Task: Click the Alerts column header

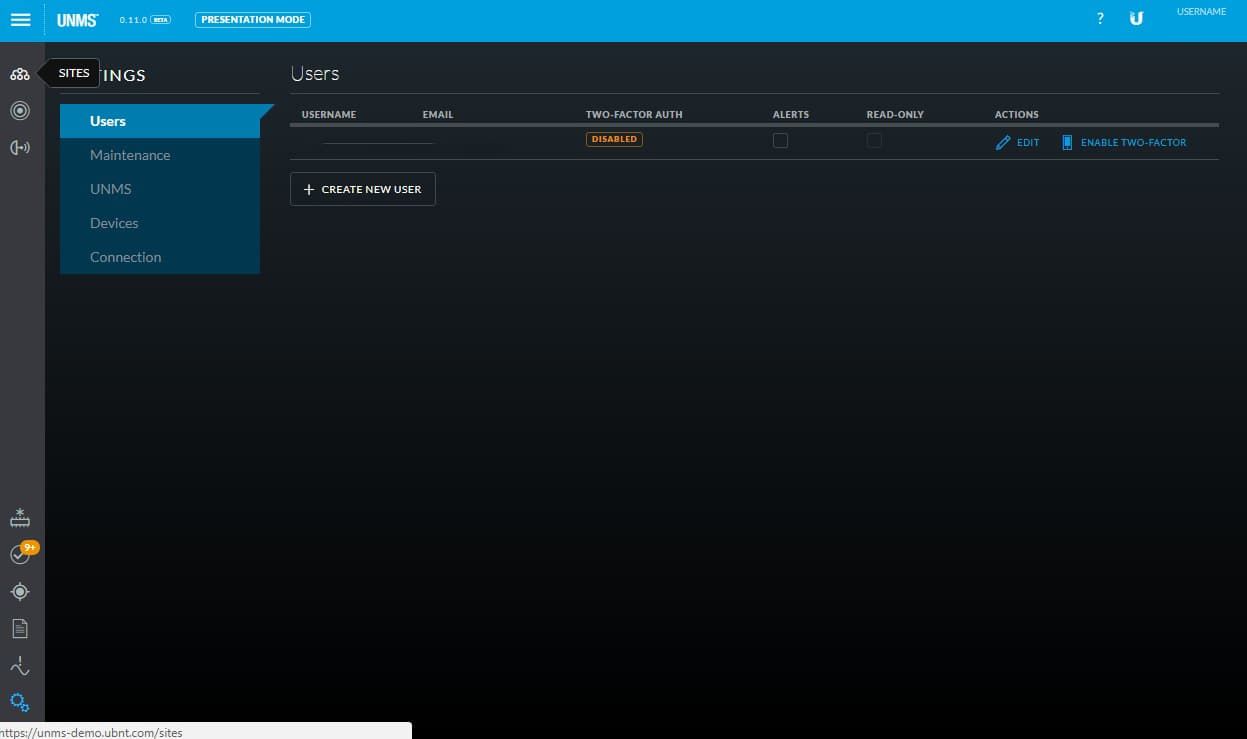Action: point(791,115)
